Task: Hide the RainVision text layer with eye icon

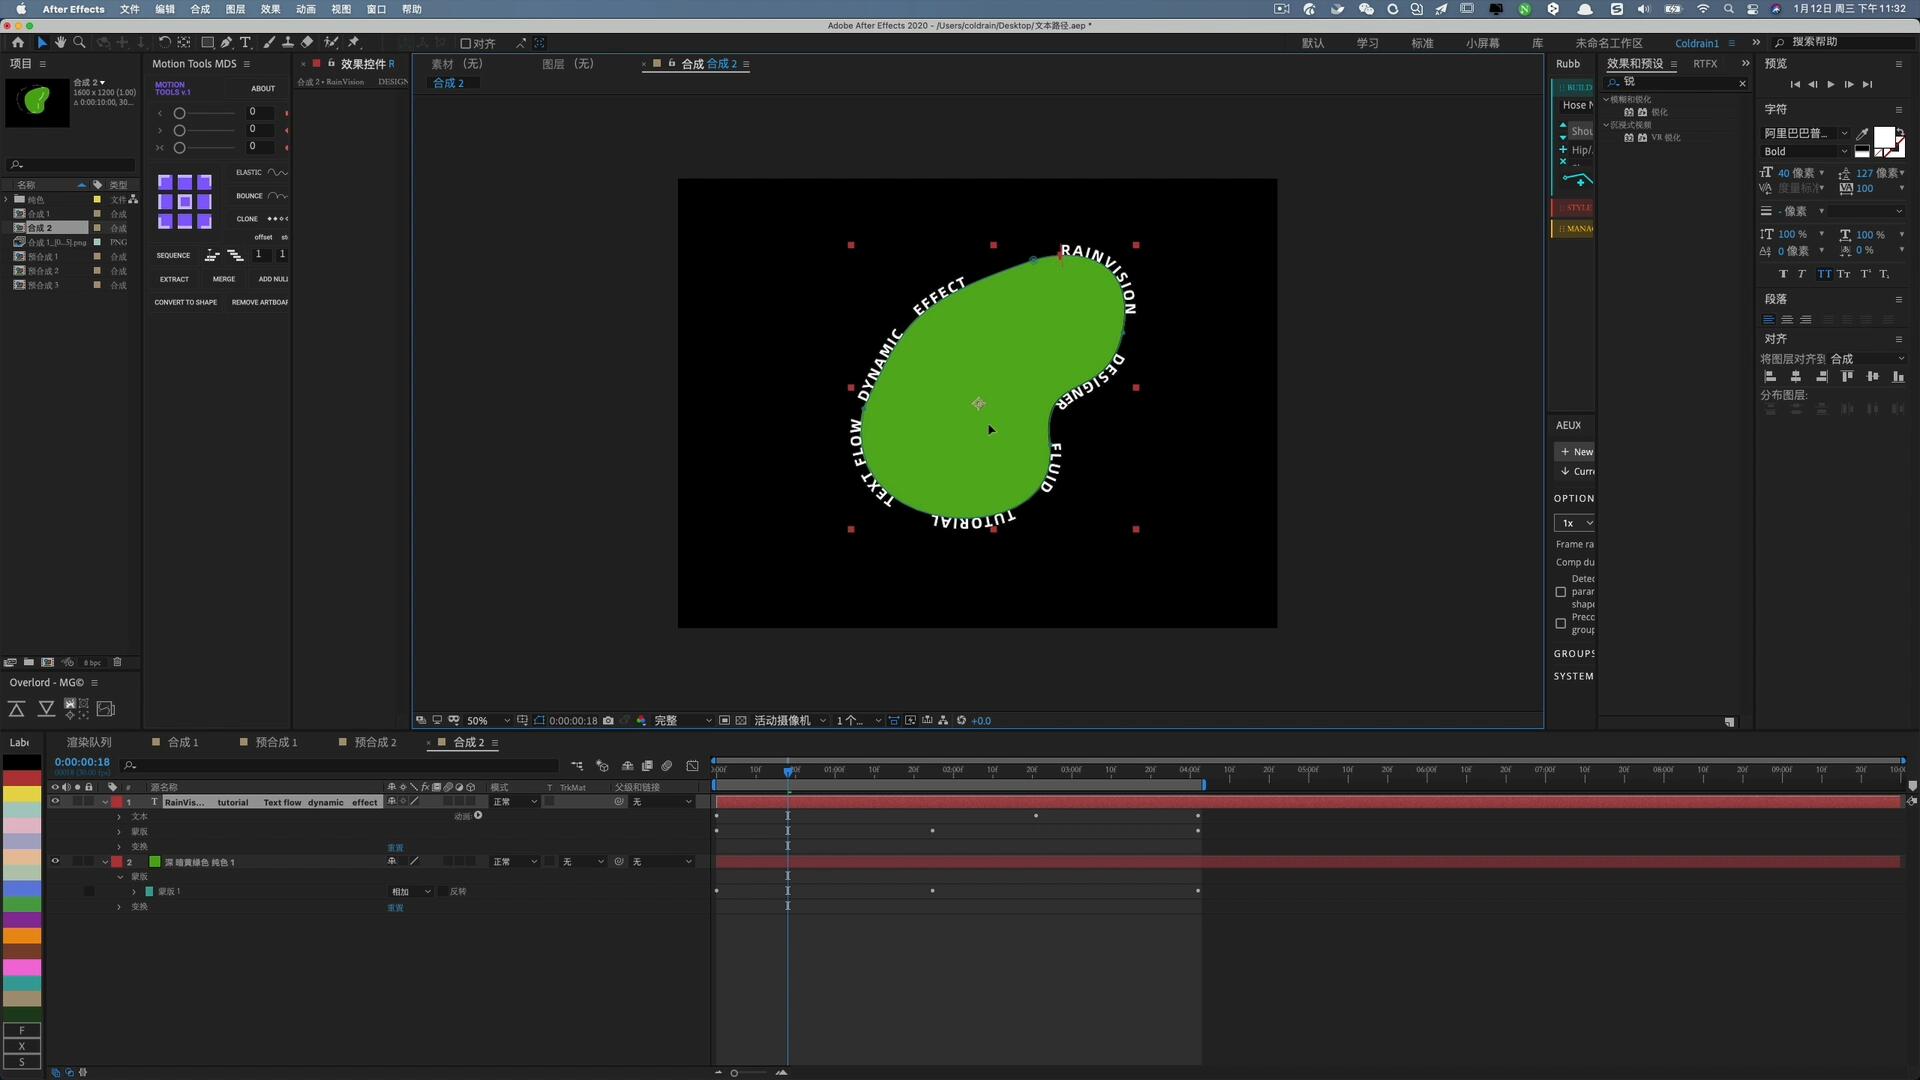Action: click(x=55, y=802)
